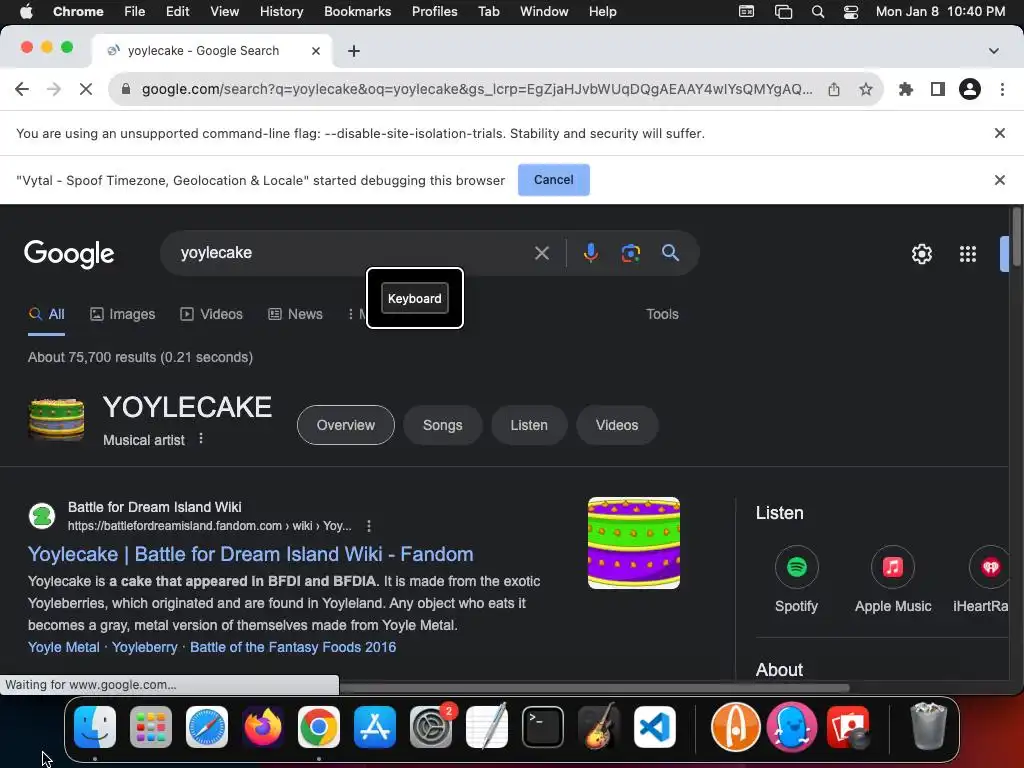Click the yoylecake cake result thumbnail
This screenshot has width=1024, height=768.
(x=633, y=543)
